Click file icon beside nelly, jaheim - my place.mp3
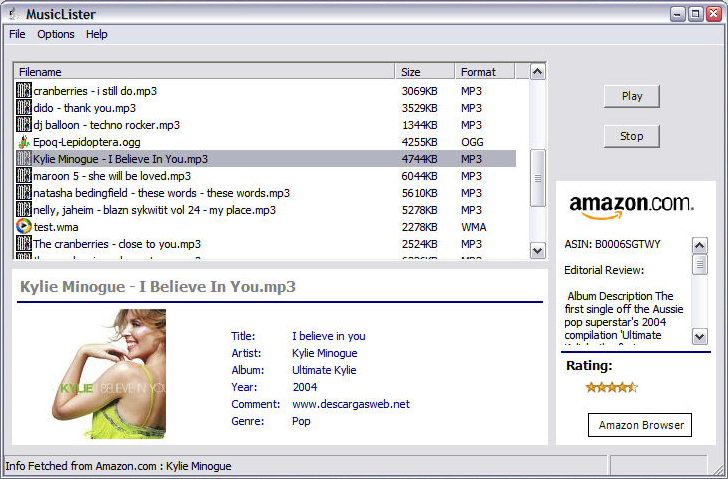Viewport: 728px width, 479px height. (24, 210)
